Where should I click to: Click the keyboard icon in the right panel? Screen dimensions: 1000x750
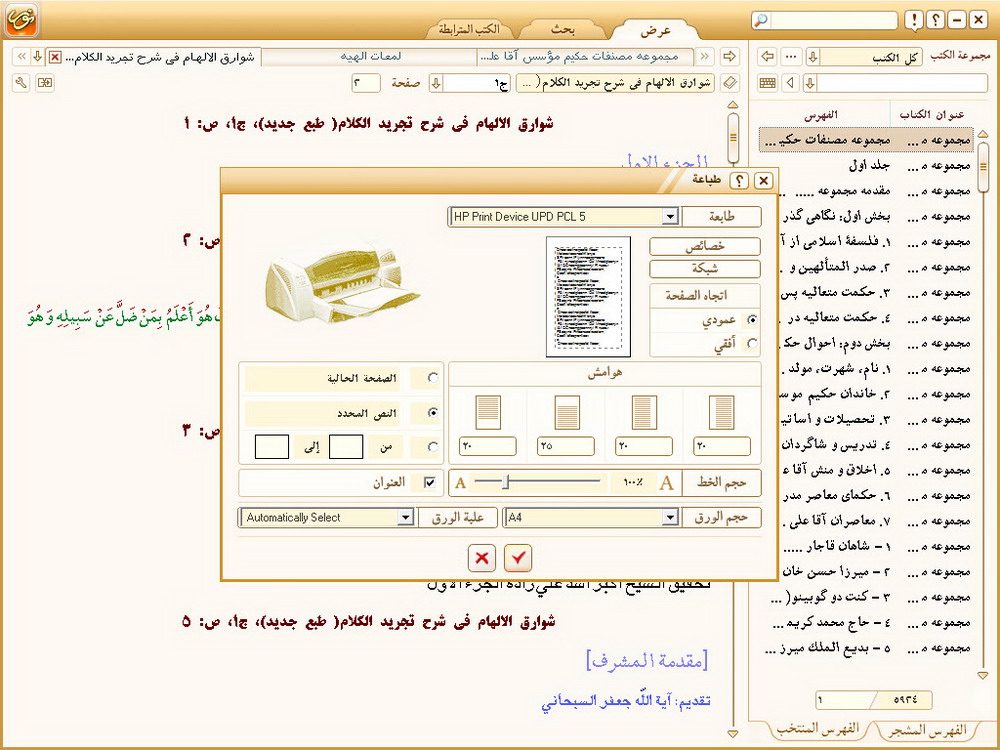(769, 82)
